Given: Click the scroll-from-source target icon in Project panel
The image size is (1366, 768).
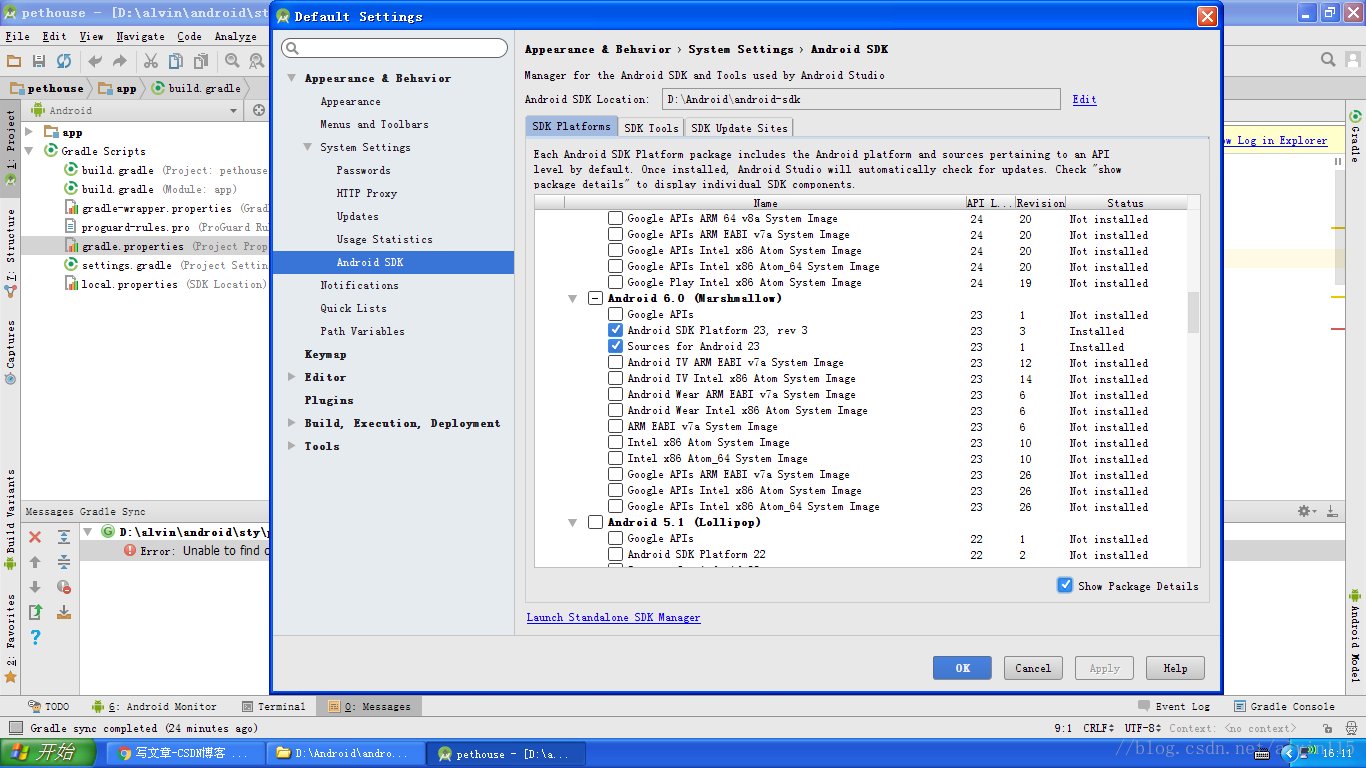Looking at the screenshot, I should [x=259, y=110].
